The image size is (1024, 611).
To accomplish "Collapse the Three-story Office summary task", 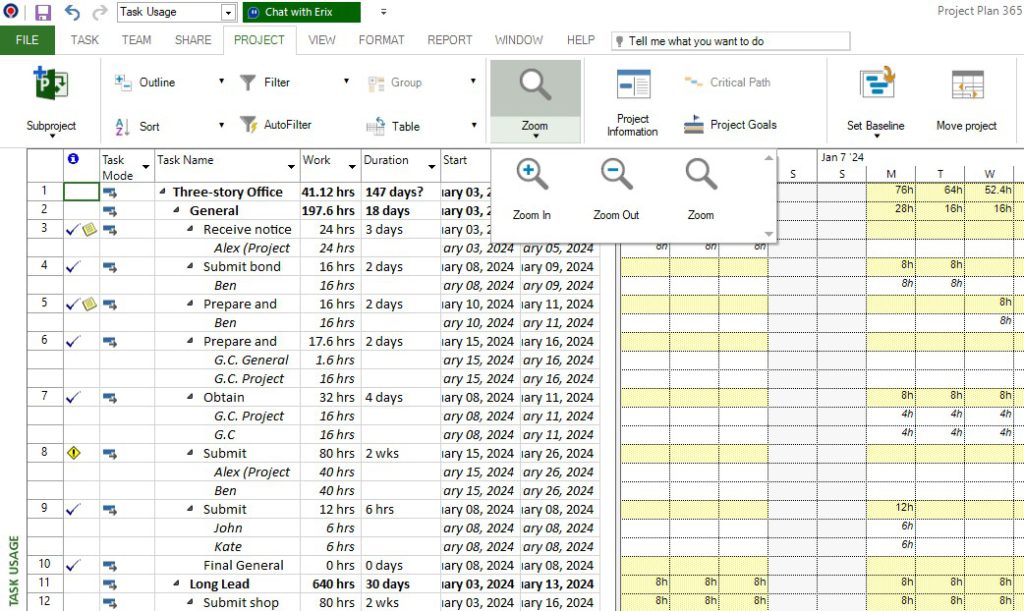I will [x=162, y=192].
